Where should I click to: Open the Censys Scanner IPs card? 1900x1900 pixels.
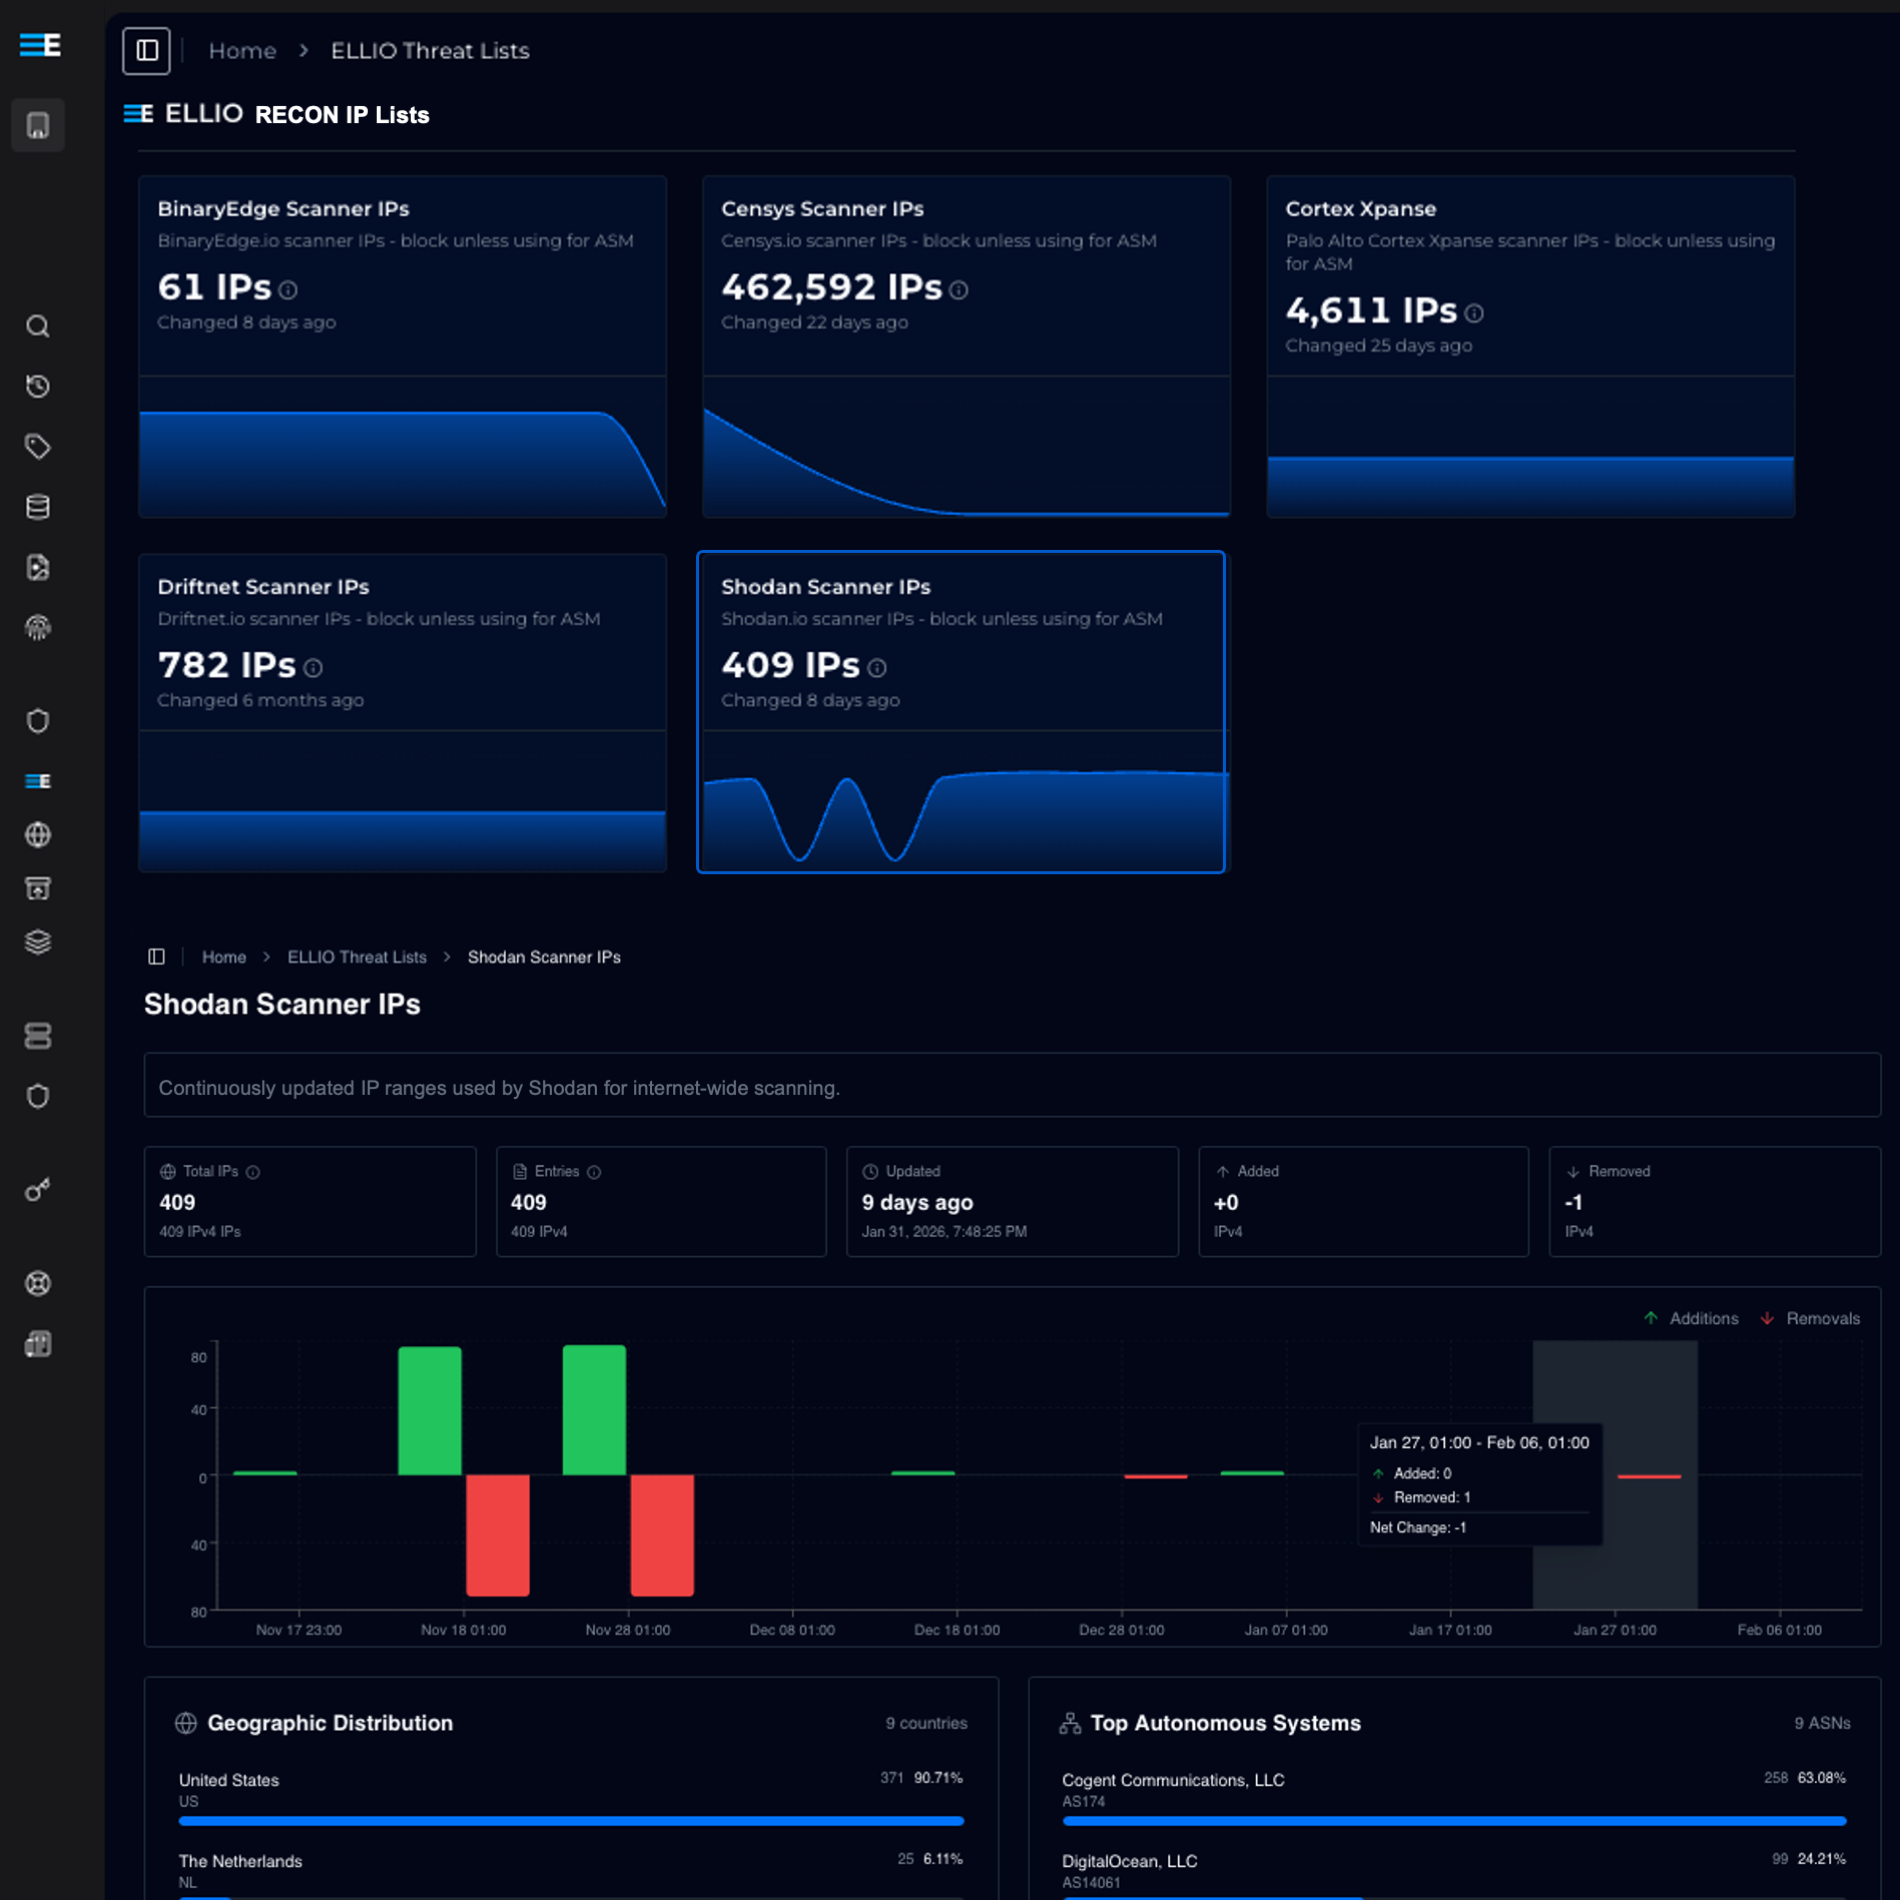click(967, 346)
